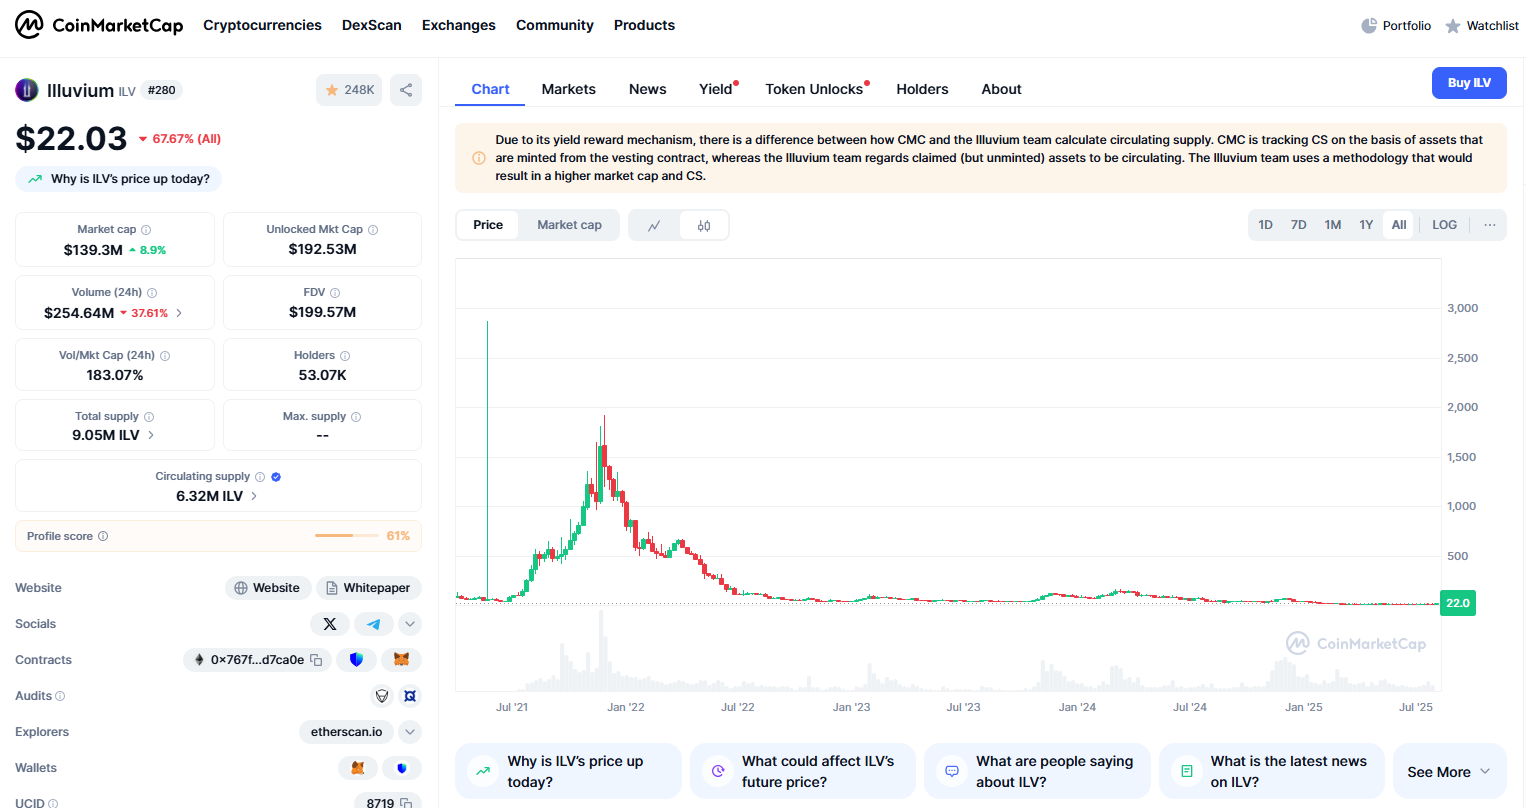Click the Volume (24h) info icon
The image size is (1526, 808).
[152, 293]
